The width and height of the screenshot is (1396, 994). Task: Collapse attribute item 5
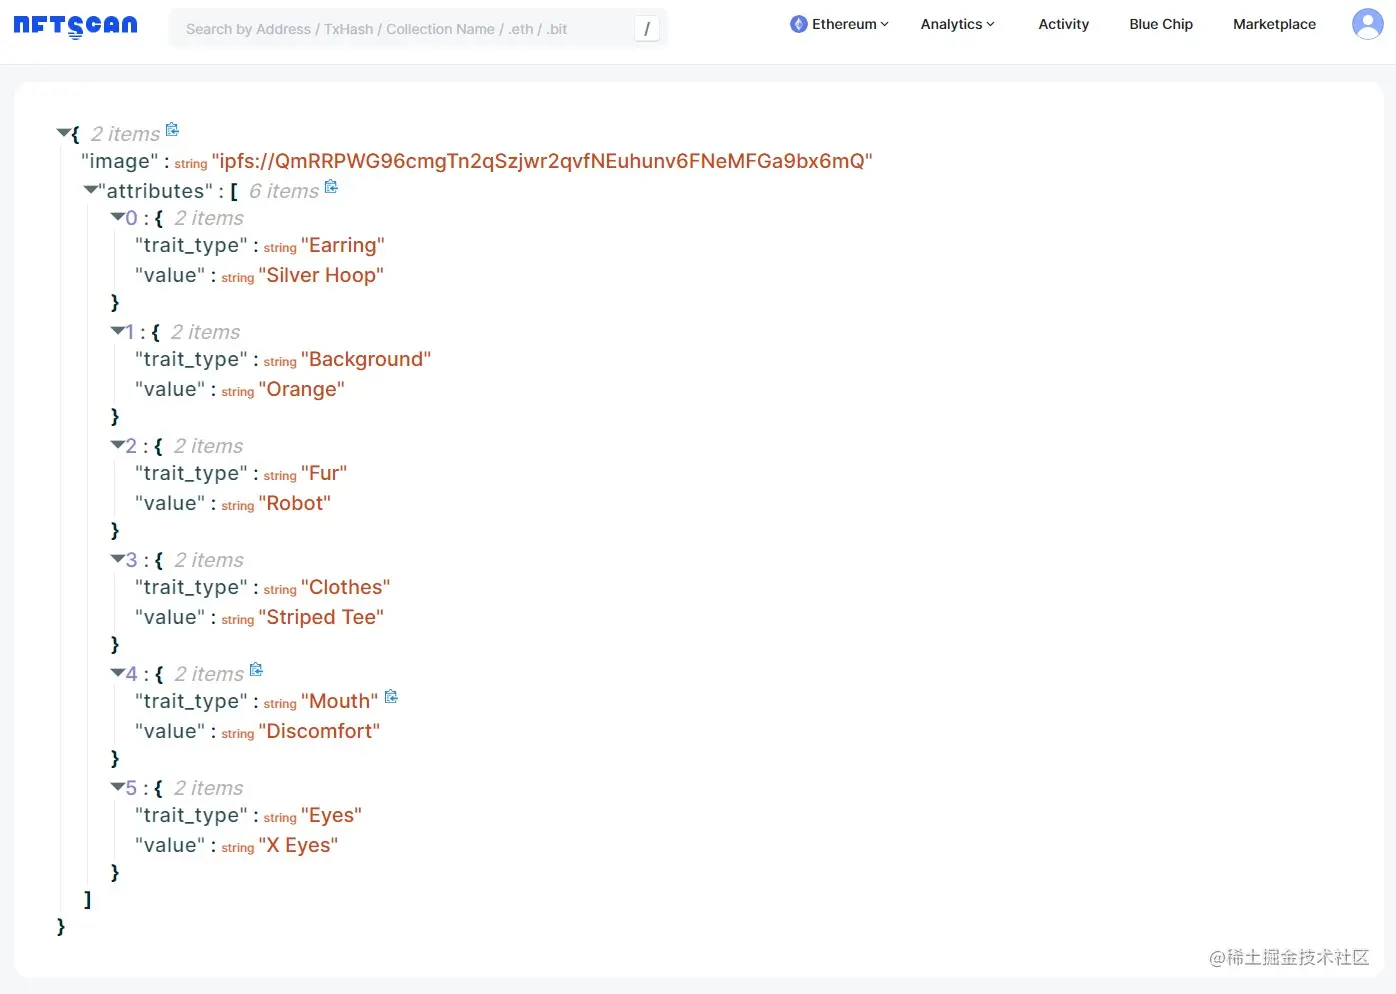[x=117, y=786]
